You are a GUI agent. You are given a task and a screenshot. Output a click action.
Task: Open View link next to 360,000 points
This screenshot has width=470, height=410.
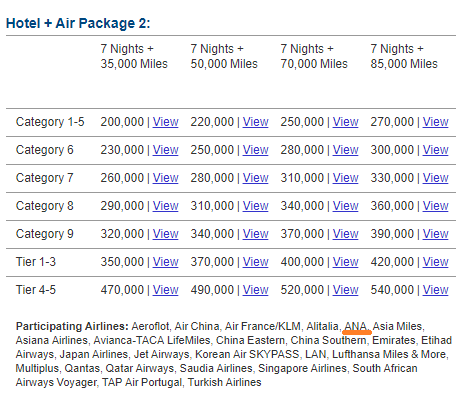click(435, 206)
